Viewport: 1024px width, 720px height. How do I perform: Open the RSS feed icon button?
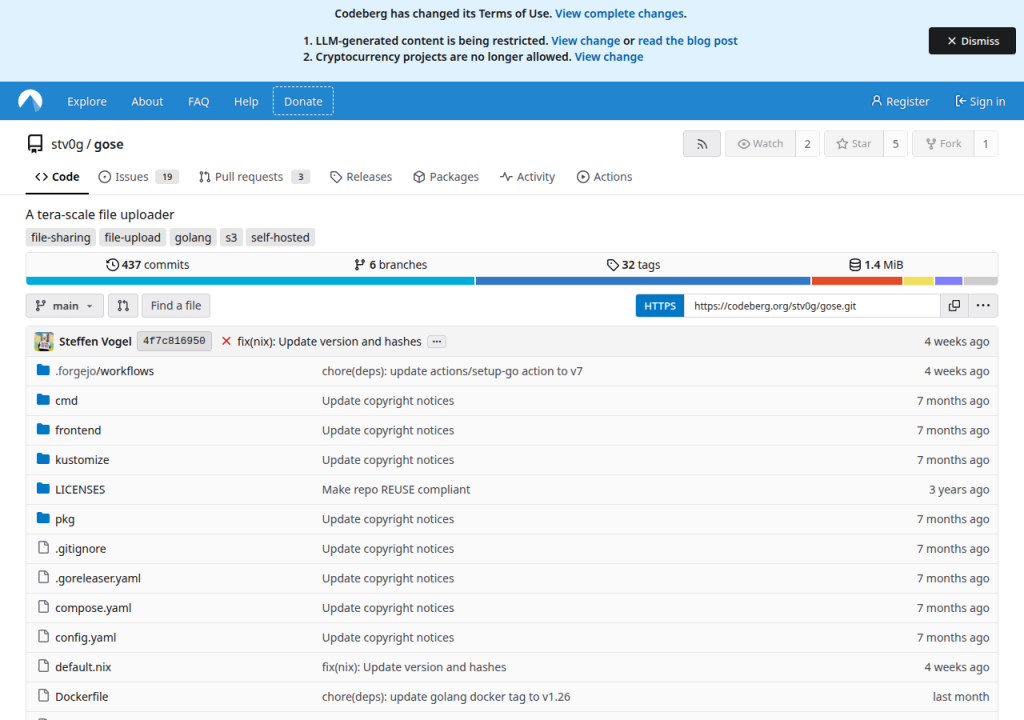coord(701,144)
